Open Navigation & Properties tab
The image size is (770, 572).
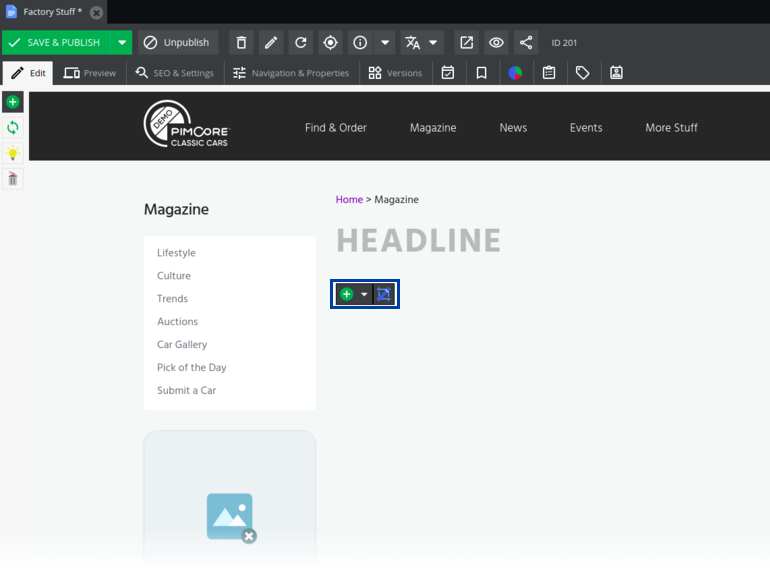point(291,73)
